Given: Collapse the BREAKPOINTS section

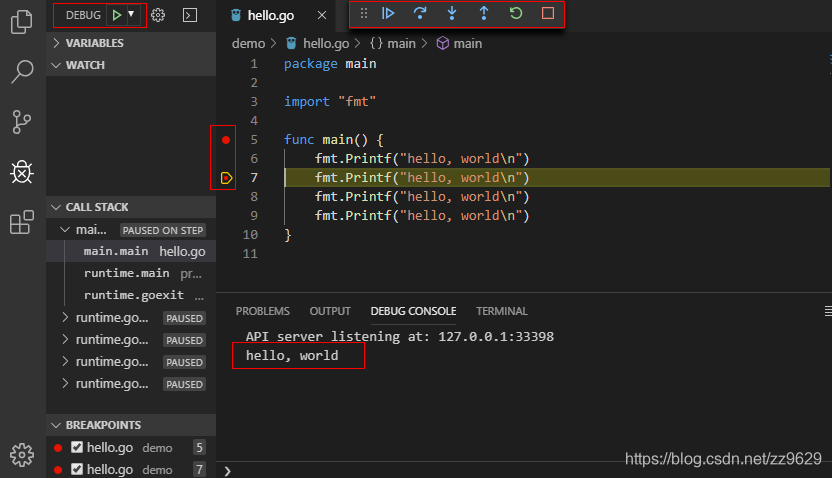Looking at the screenshot, I should pyautogui.click(x=131, y=425).
